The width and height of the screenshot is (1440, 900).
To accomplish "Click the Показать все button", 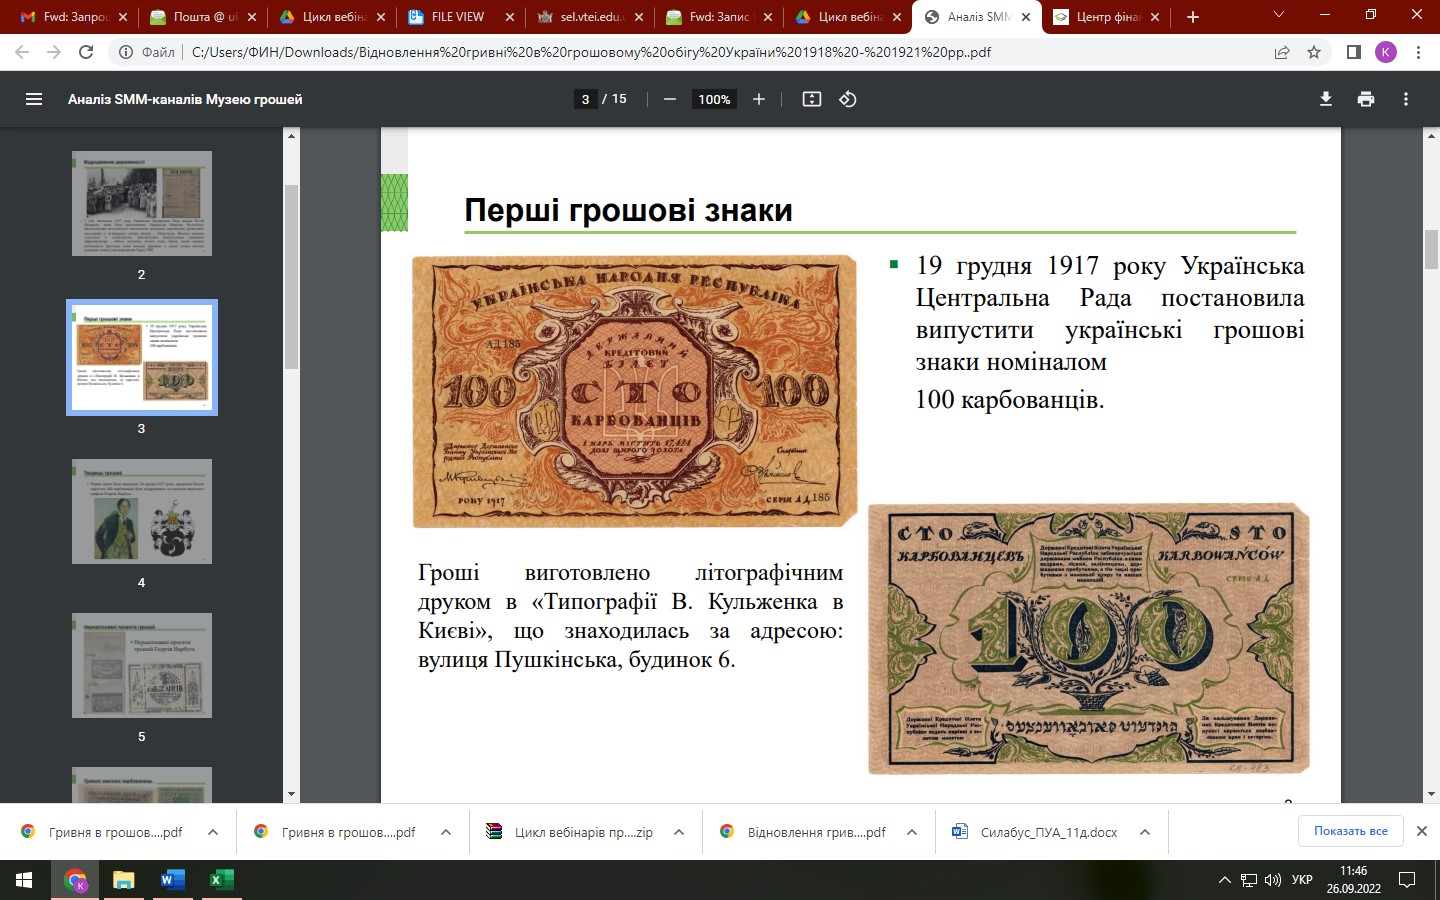I will 1350,831.
